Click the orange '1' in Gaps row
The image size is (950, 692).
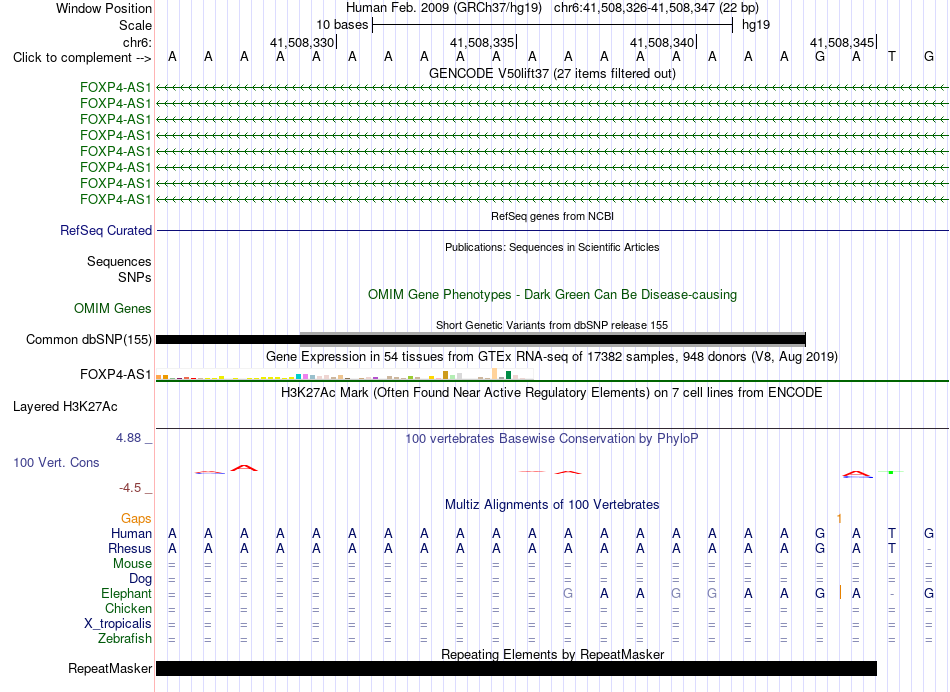(x=839, y=519)
